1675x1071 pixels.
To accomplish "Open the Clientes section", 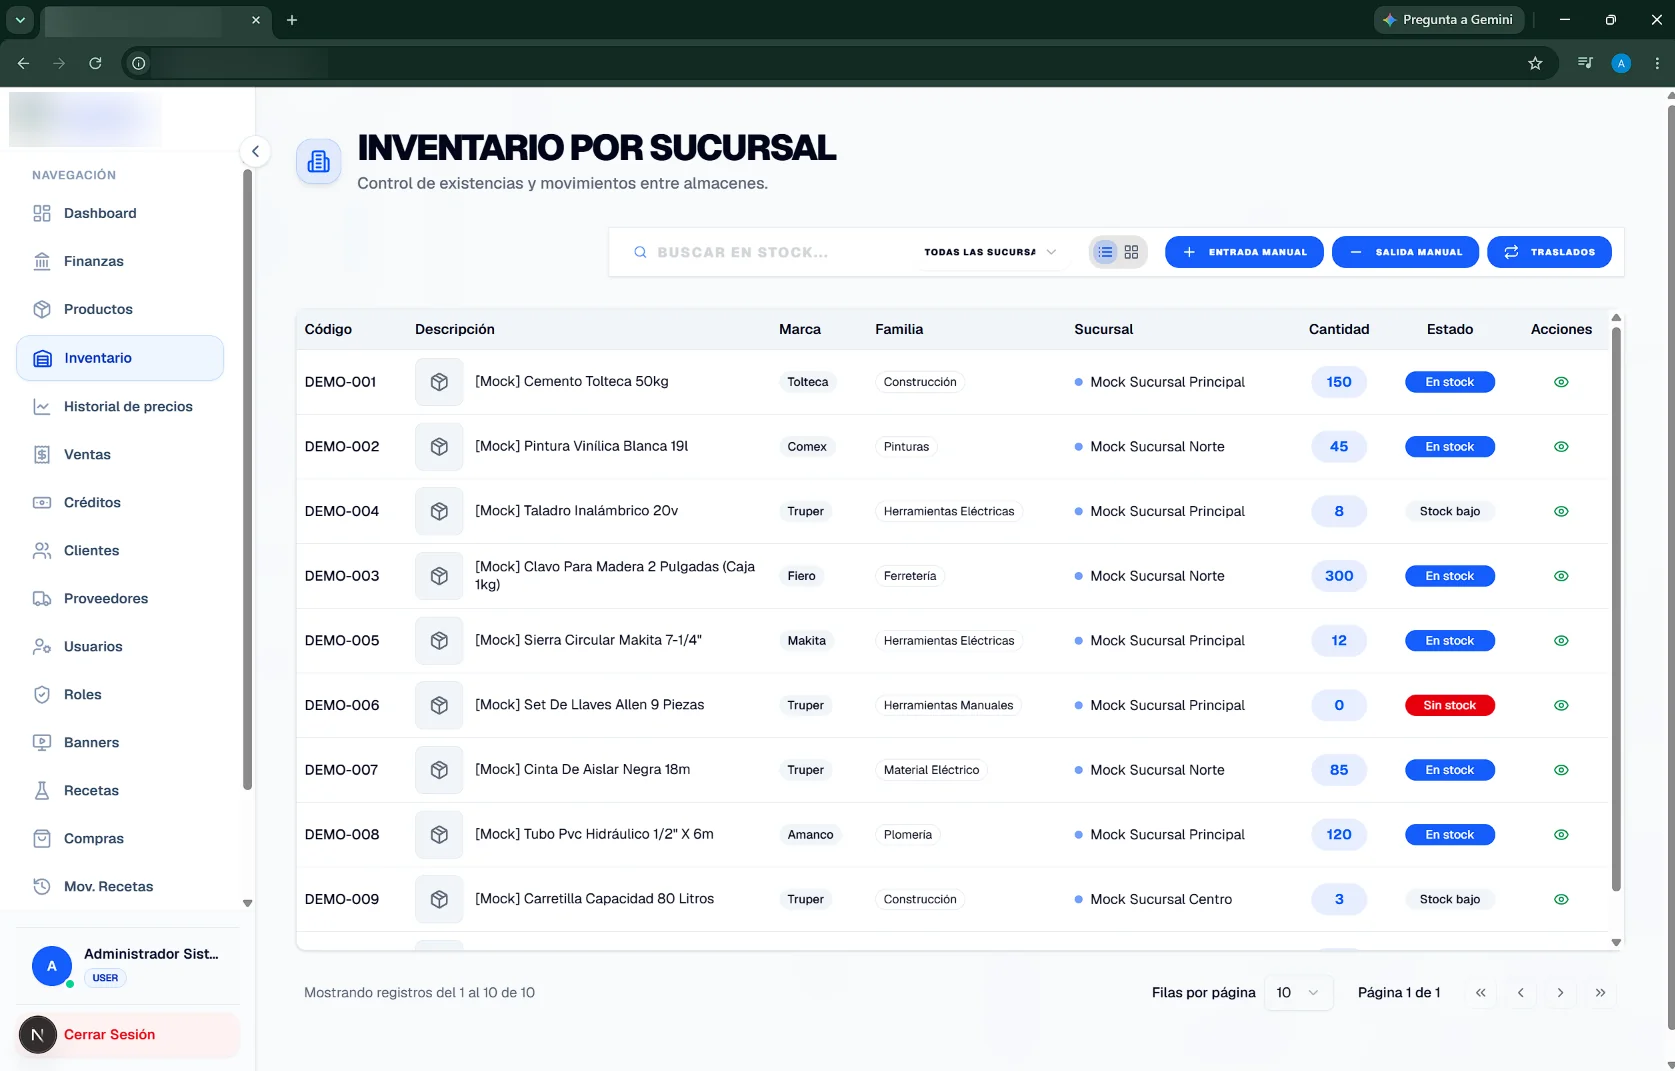I will pyautogui.click(x=120, y=550).
